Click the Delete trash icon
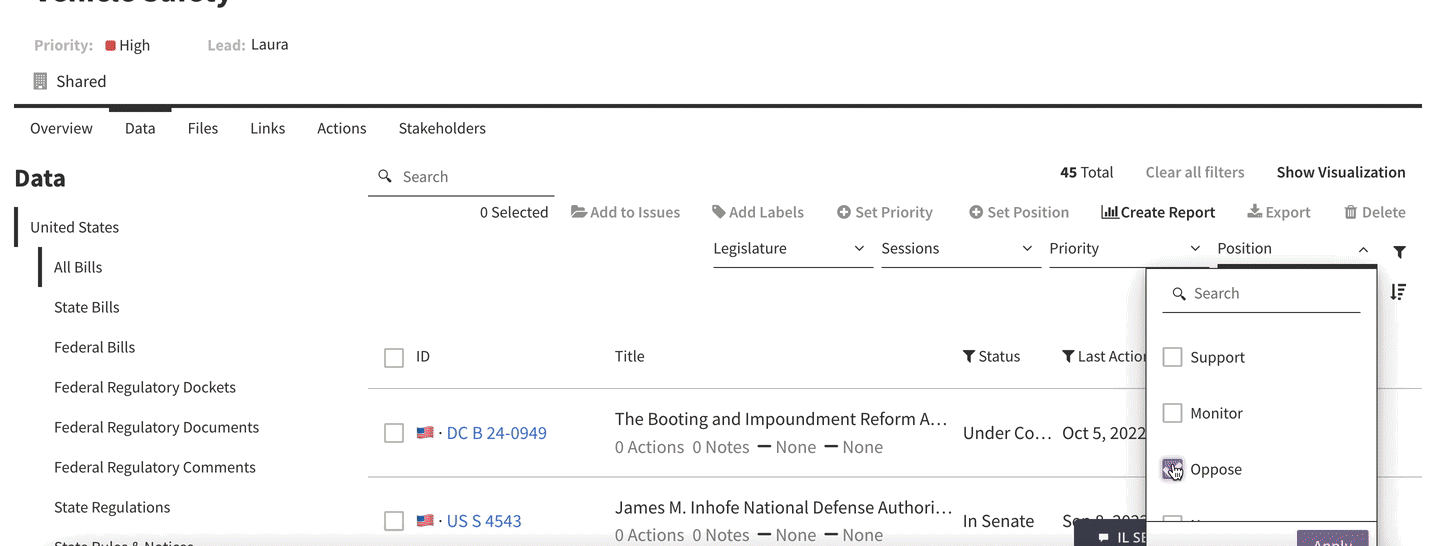This screenshot has height=546, width=1432. [1350, 212]
